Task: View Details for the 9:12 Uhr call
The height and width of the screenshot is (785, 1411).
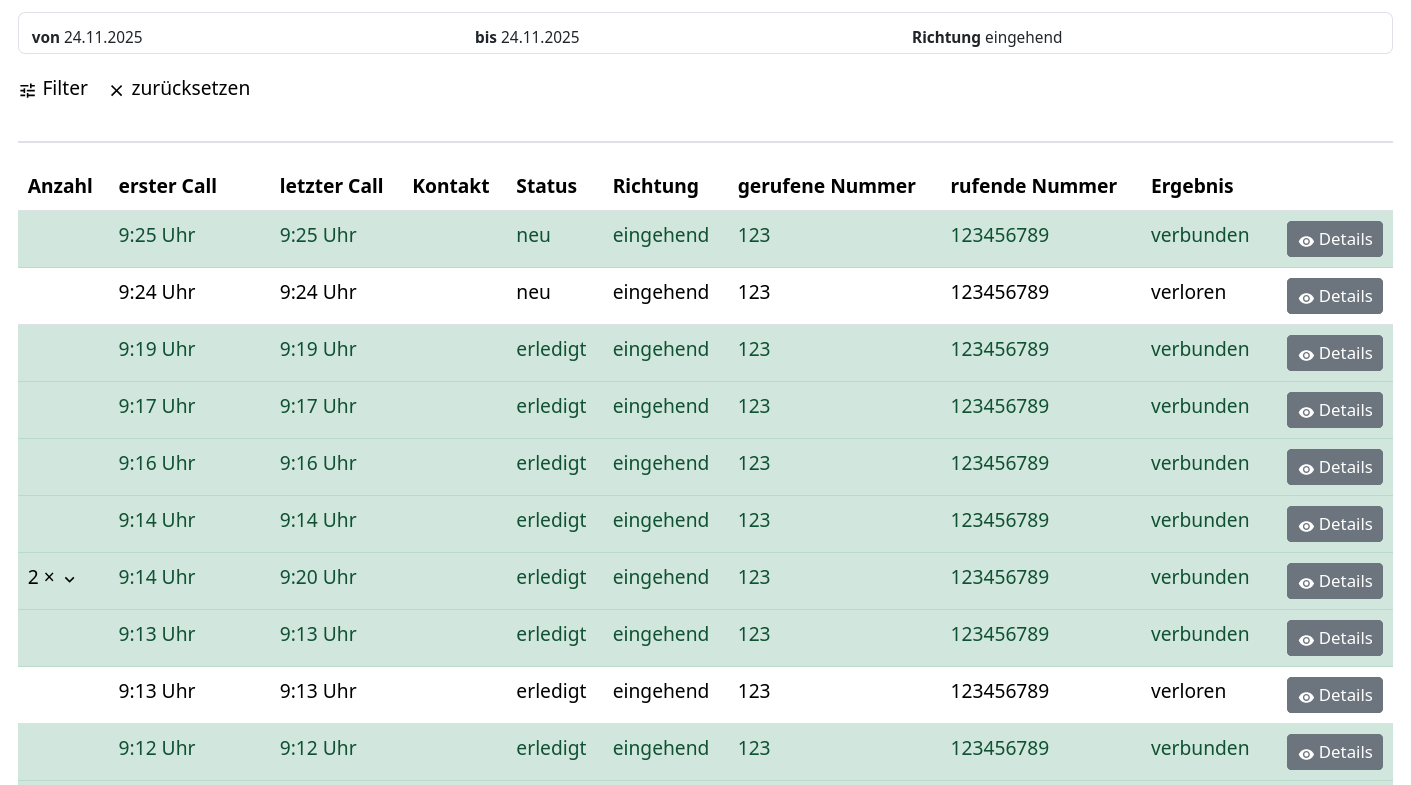Action: click(1334, 753)
